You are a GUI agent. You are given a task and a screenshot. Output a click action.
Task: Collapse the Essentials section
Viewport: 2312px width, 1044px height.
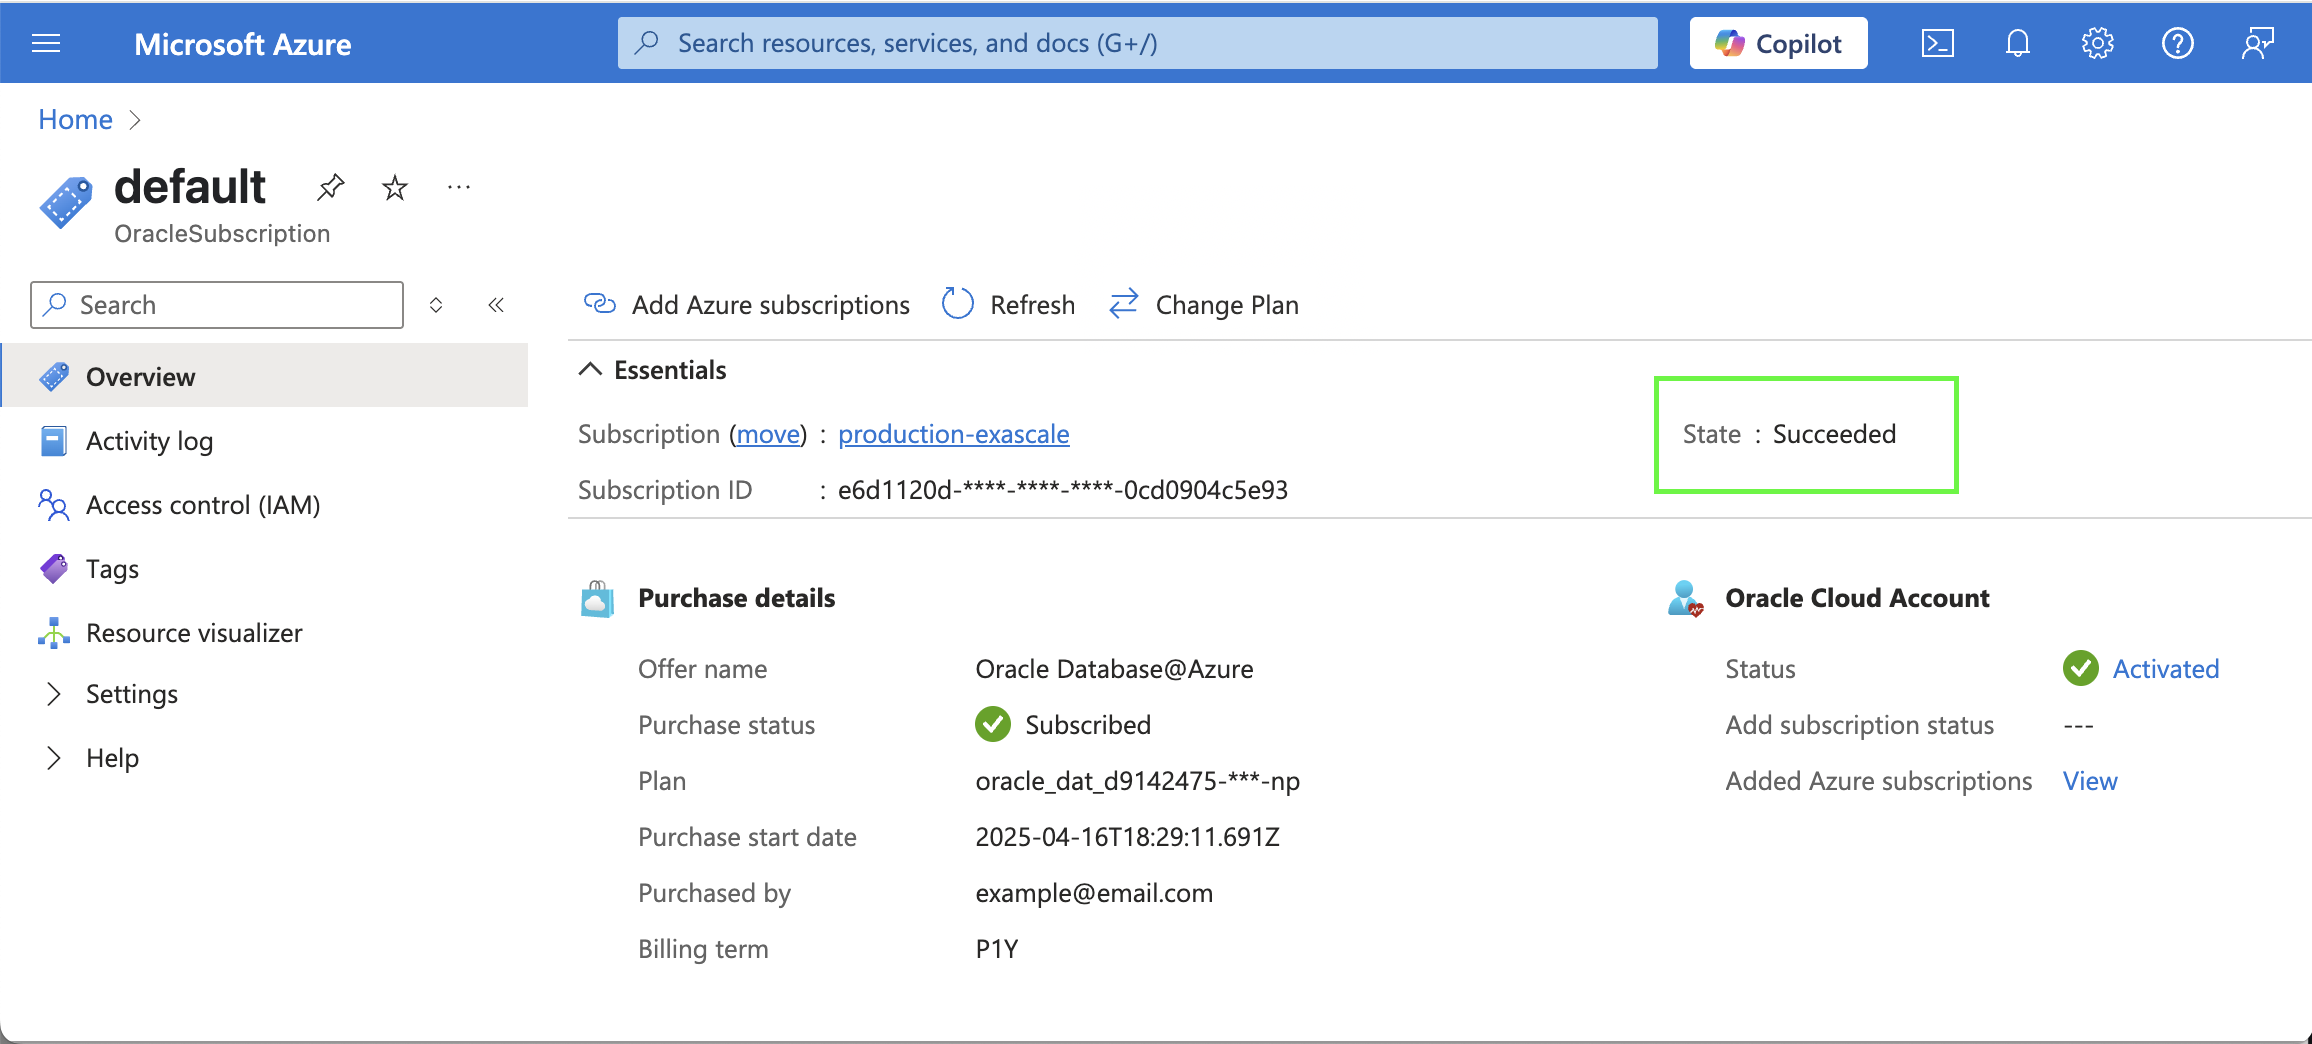[591, 370]
